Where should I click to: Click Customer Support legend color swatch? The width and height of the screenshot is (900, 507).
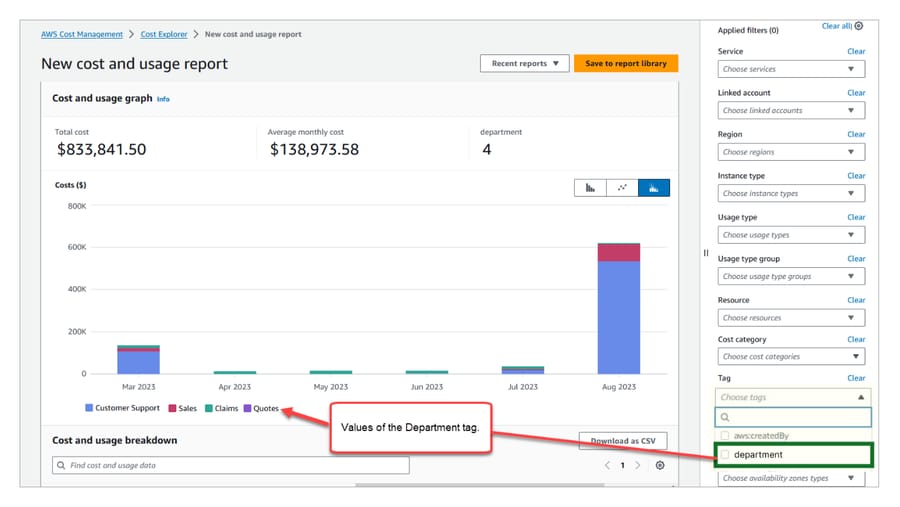tap(89, 408)
